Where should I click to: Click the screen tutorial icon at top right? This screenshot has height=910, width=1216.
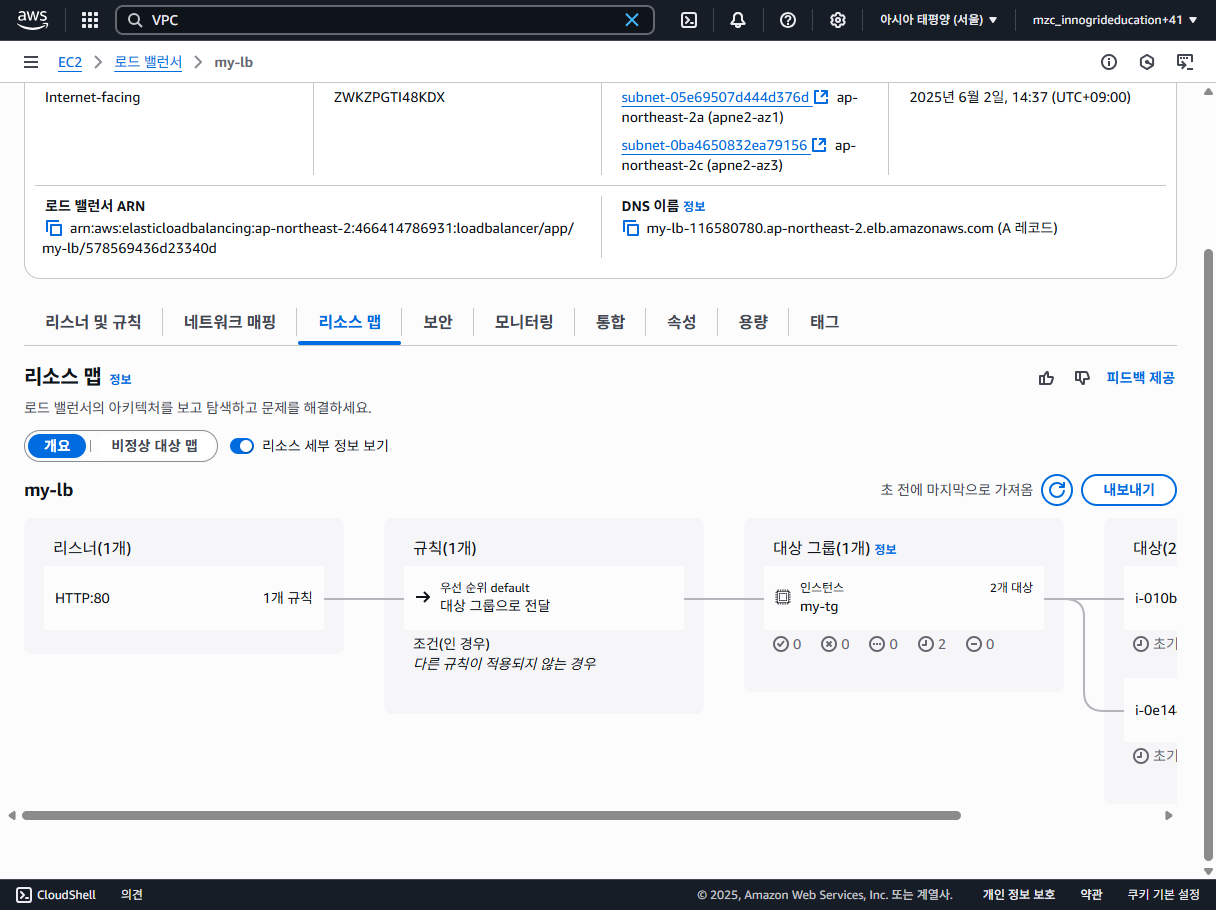[x=1185, y=62]
